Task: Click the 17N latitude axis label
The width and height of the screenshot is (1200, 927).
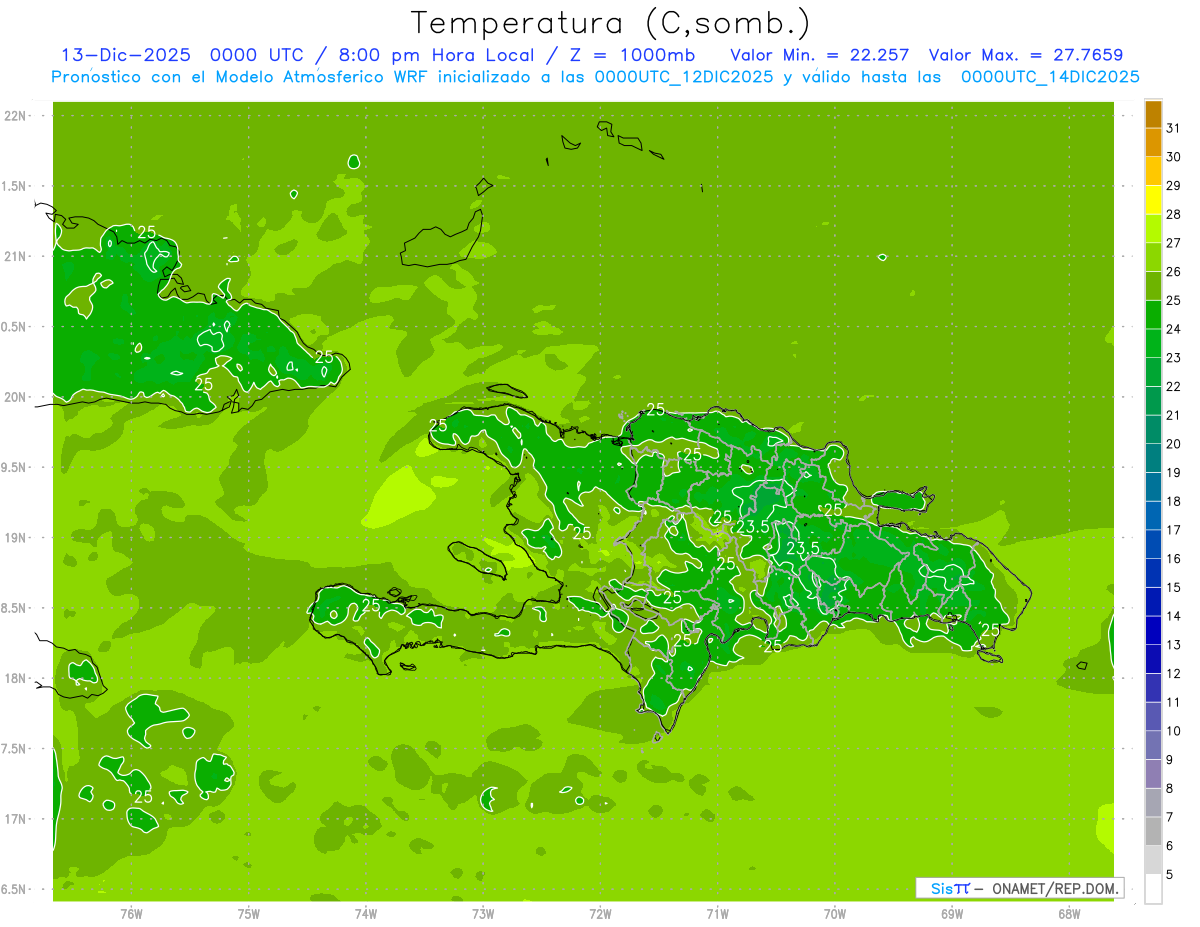Action: point(16,819)
